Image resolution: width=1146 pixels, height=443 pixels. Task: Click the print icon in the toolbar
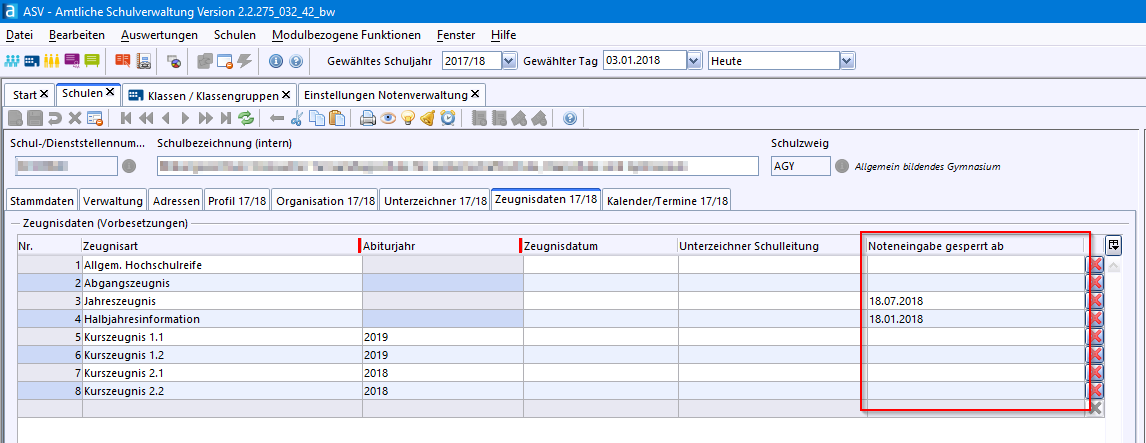368,118
